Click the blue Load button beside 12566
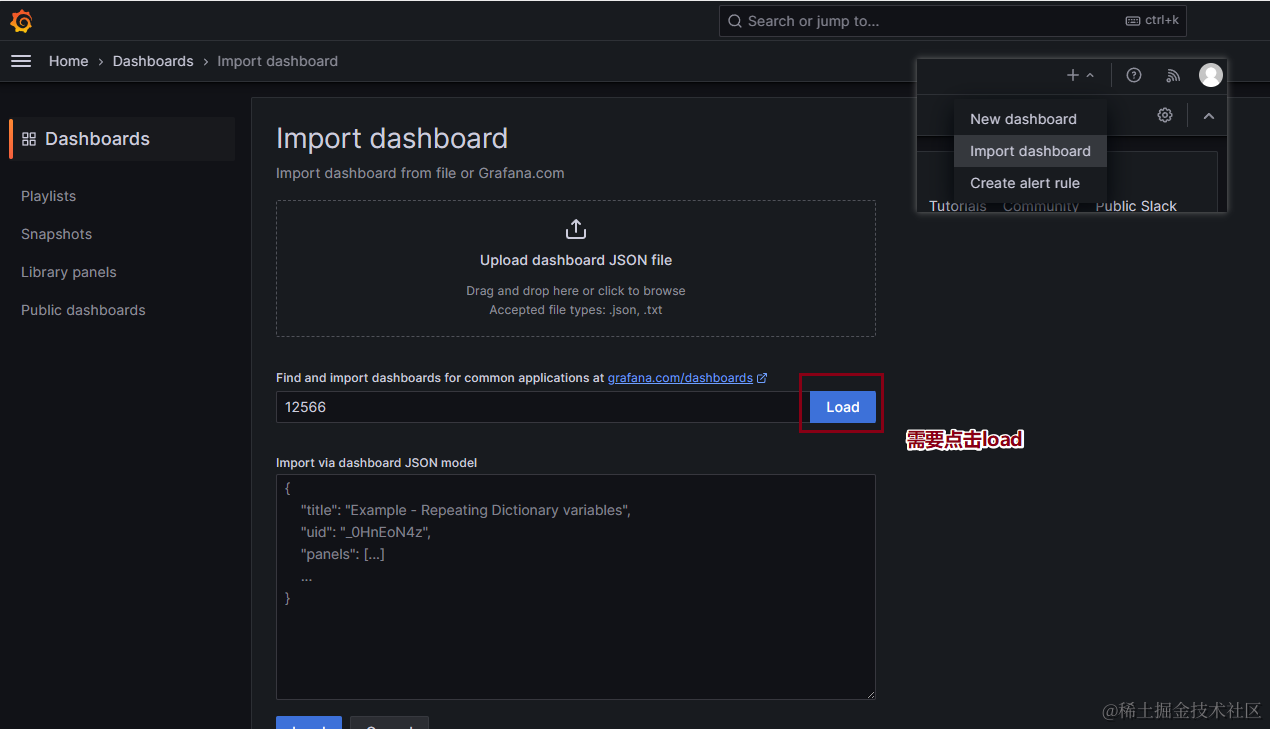Image resolution: width=1270 pixels, height=729 pixels. 843,407
